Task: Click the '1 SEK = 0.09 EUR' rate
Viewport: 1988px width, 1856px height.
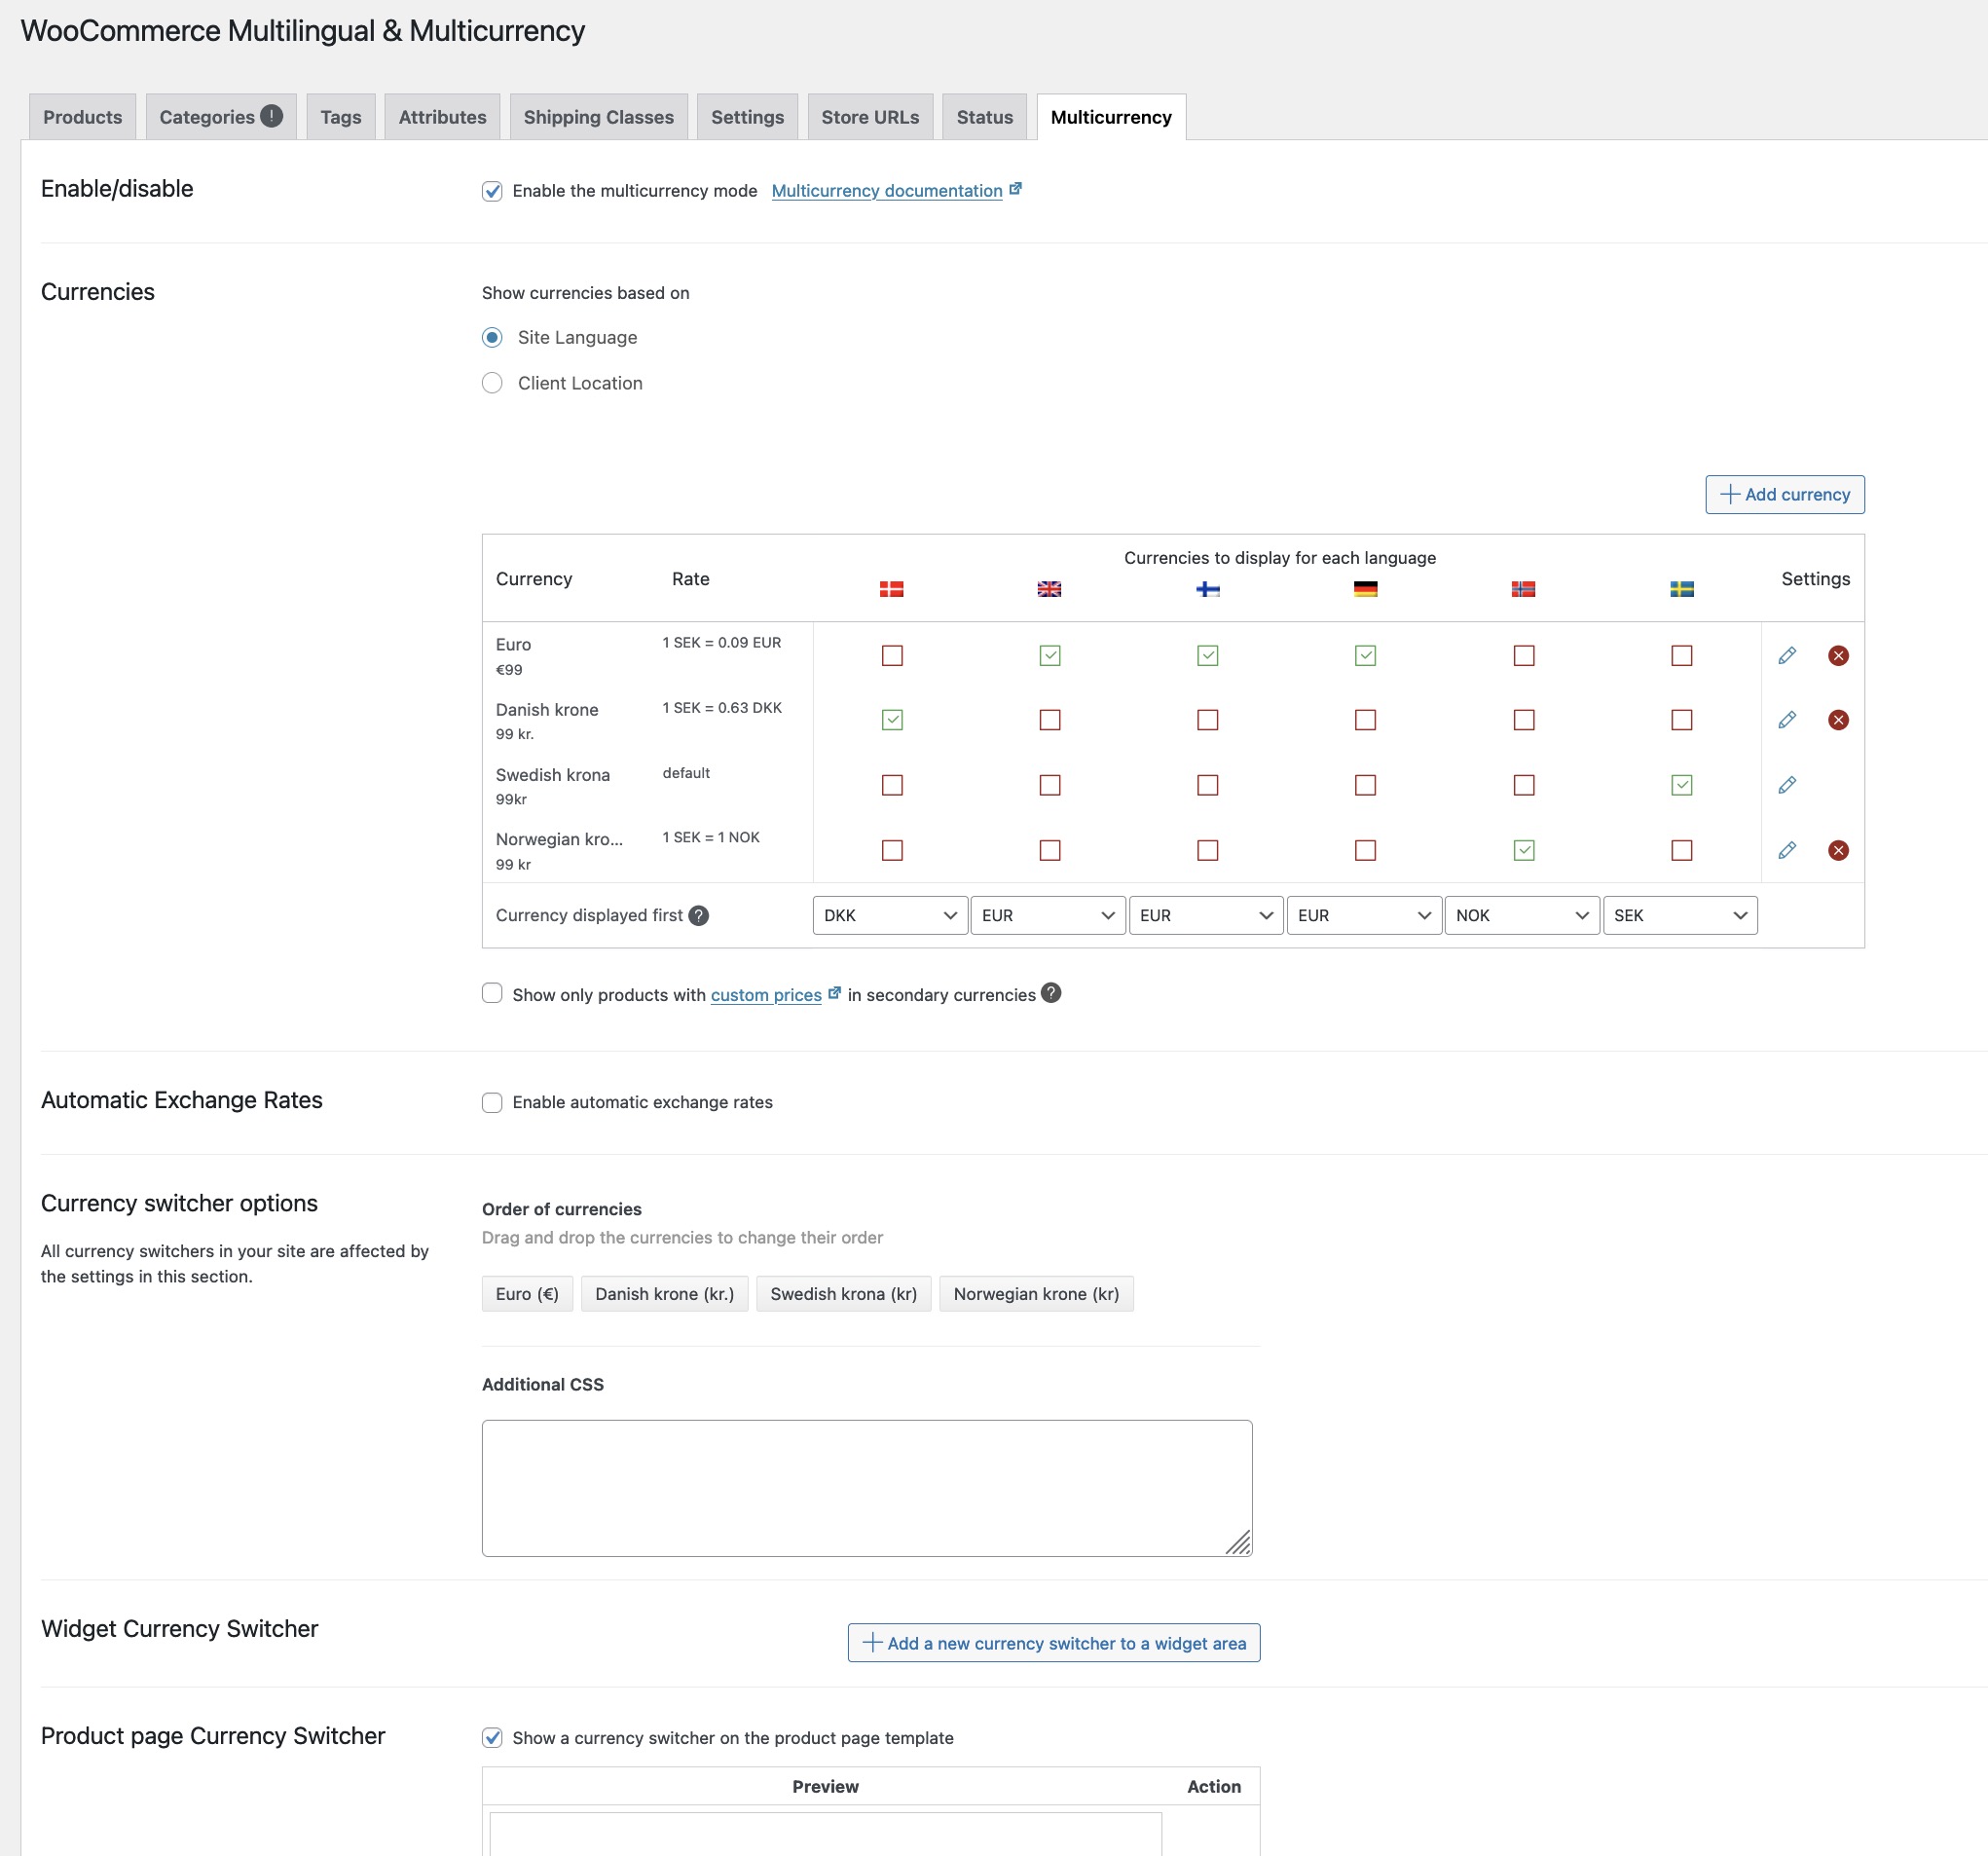Action: [x=722, y=642]
